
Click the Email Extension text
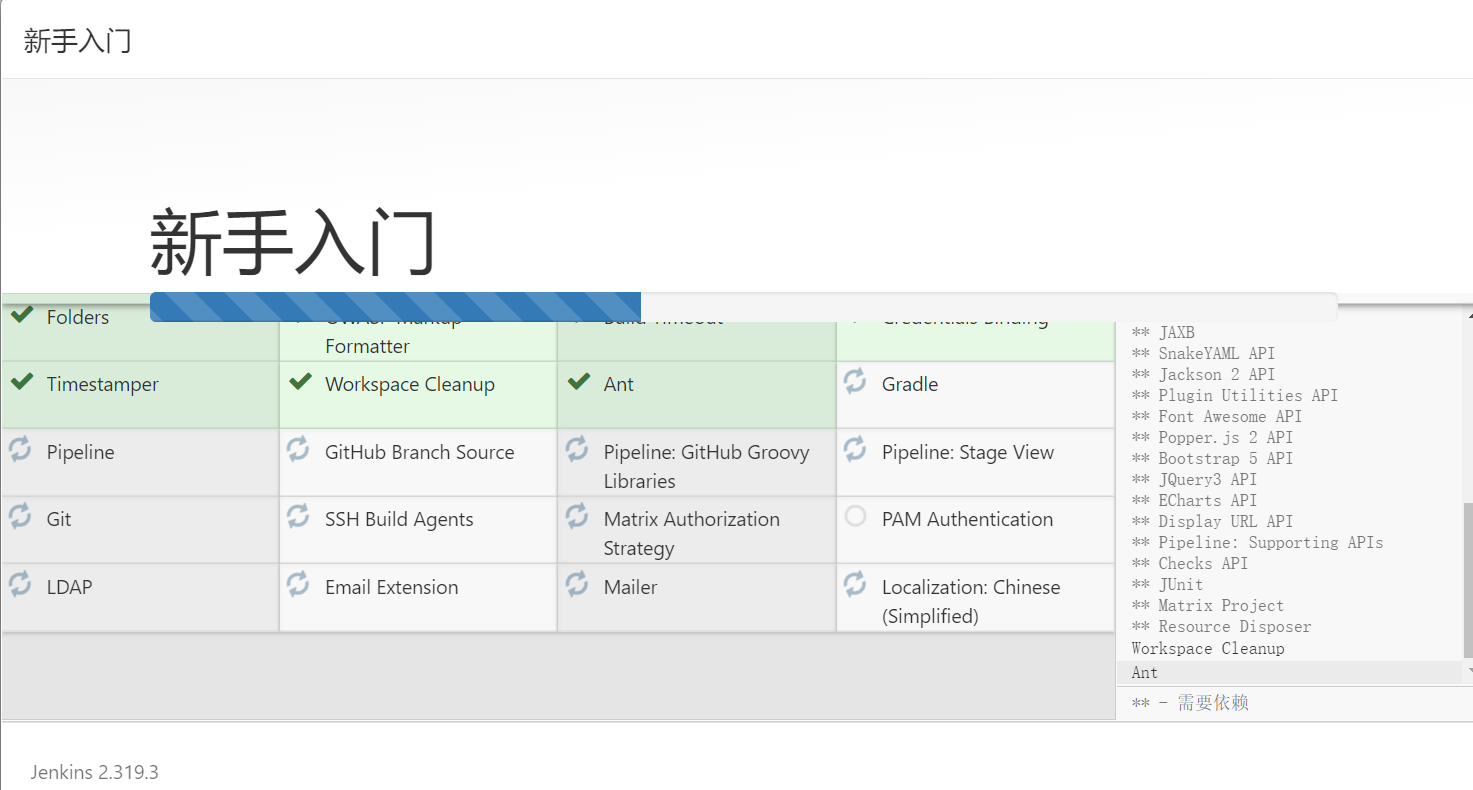pos(392,587)
